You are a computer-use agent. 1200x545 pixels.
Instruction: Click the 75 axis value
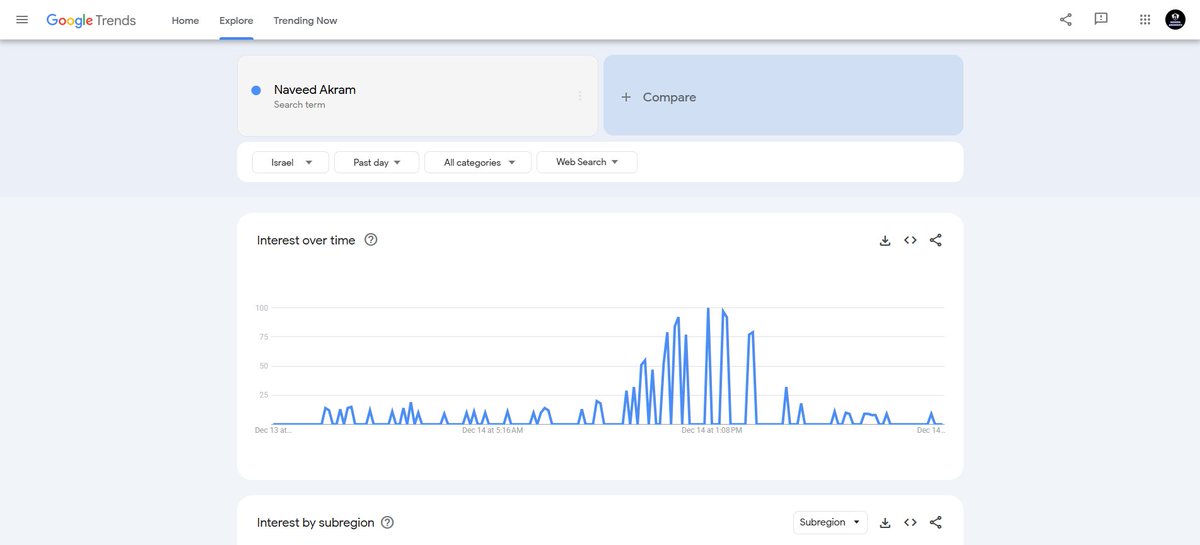pyautogui.click(x=262, y=337)
